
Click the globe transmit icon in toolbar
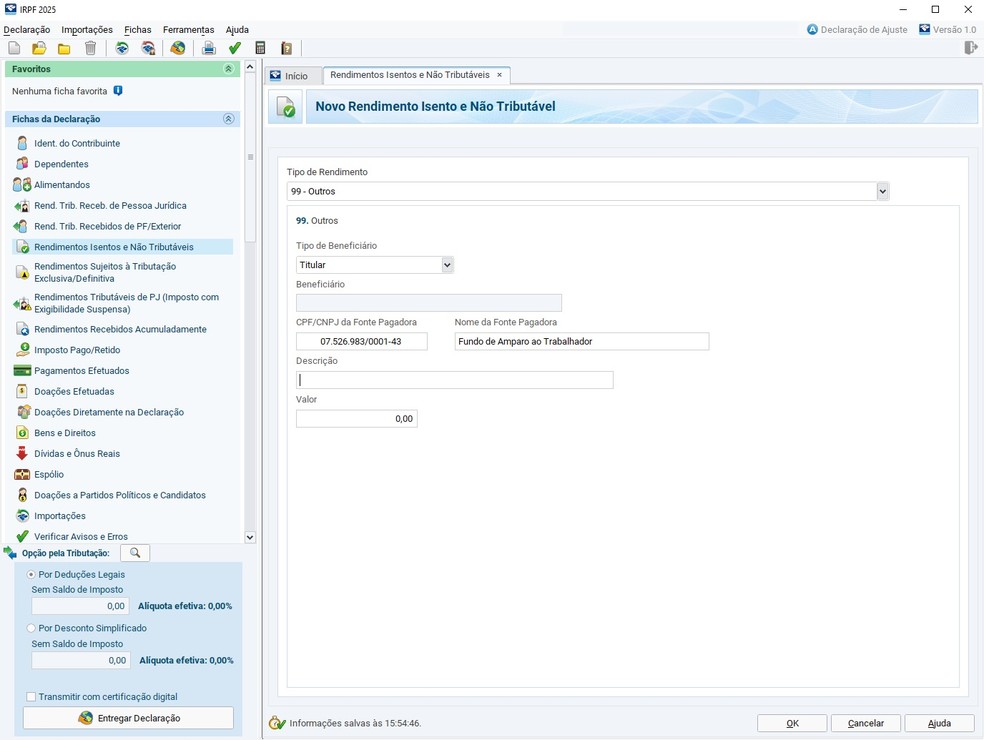tap(178, 48)
